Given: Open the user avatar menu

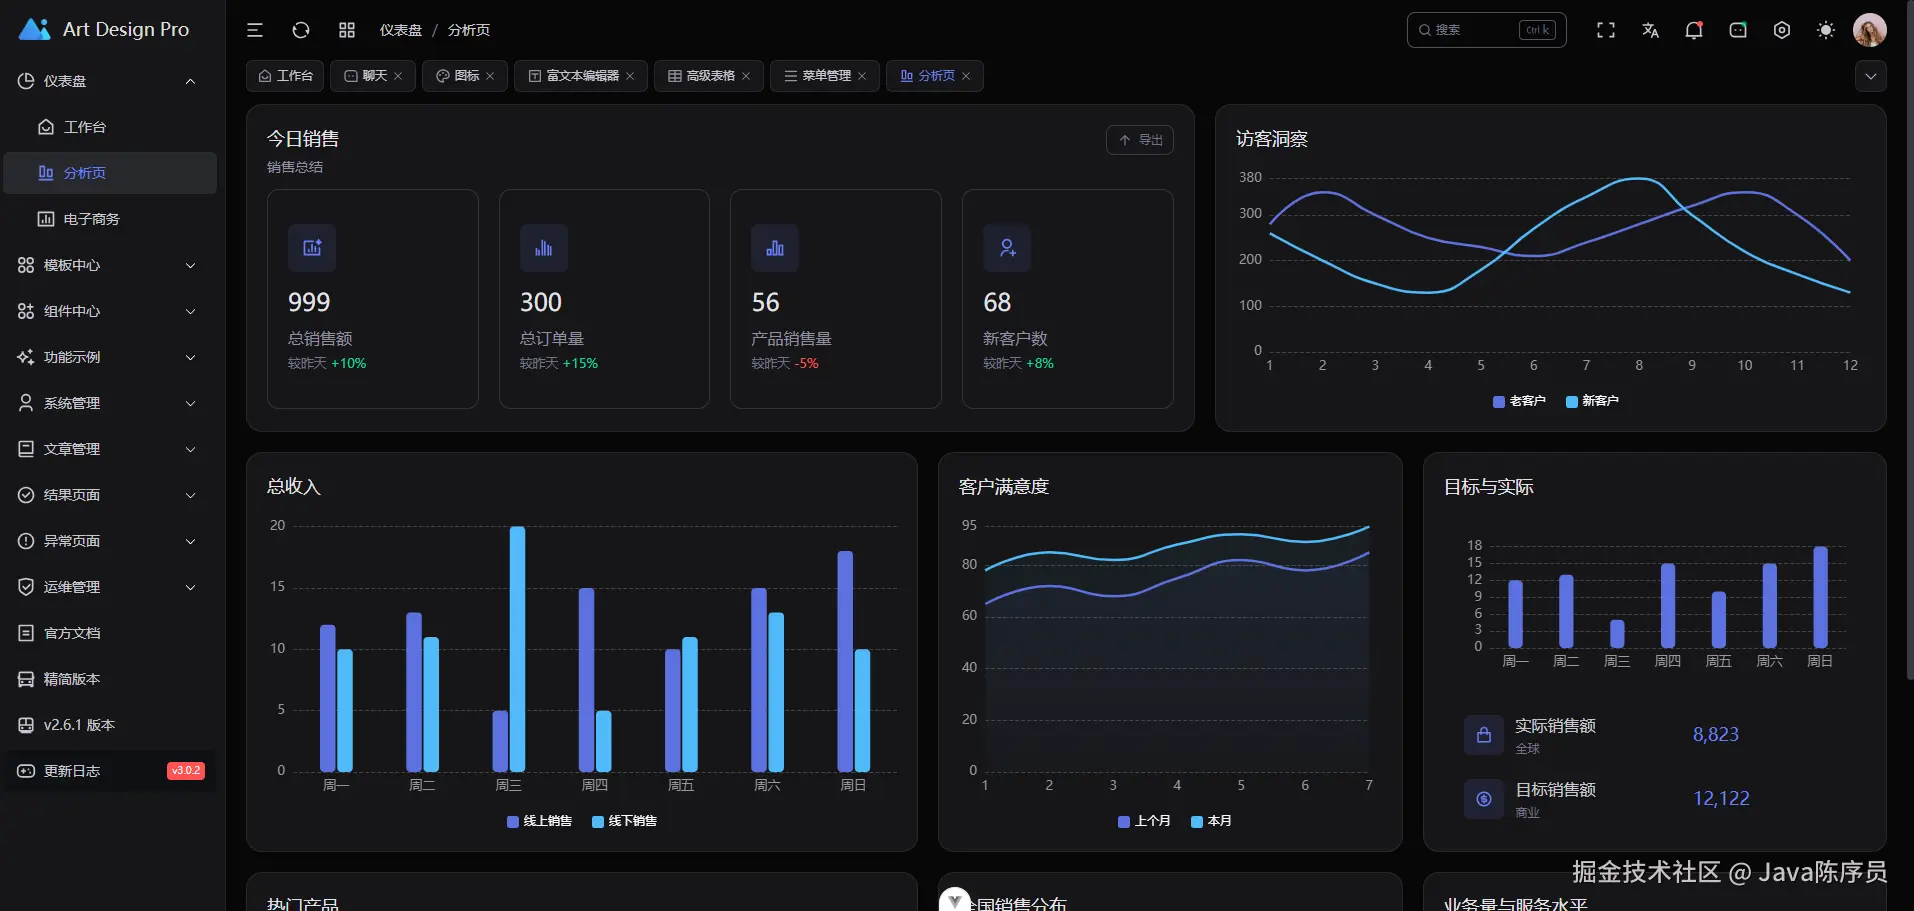Looking at the screenshot, I should (1870, 30).
